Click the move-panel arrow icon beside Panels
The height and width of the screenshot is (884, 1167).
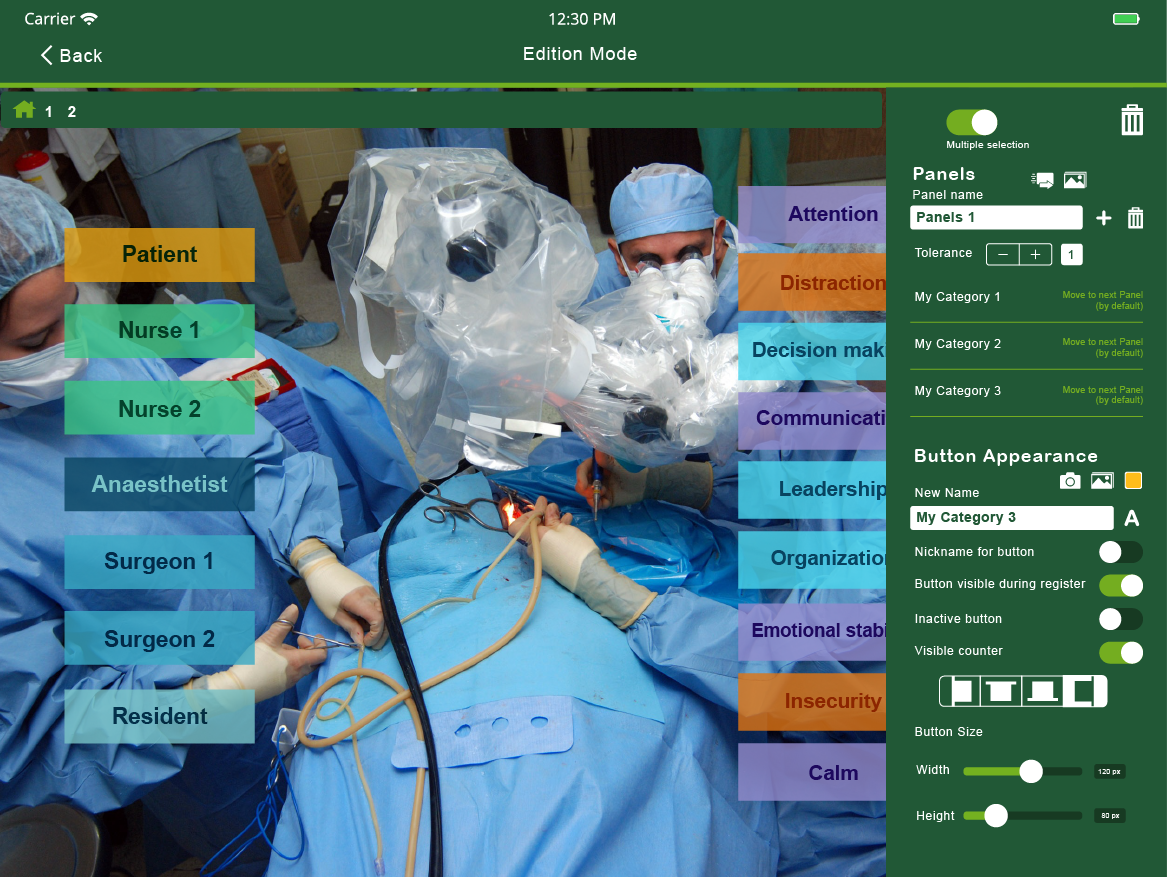[1042, 180]
